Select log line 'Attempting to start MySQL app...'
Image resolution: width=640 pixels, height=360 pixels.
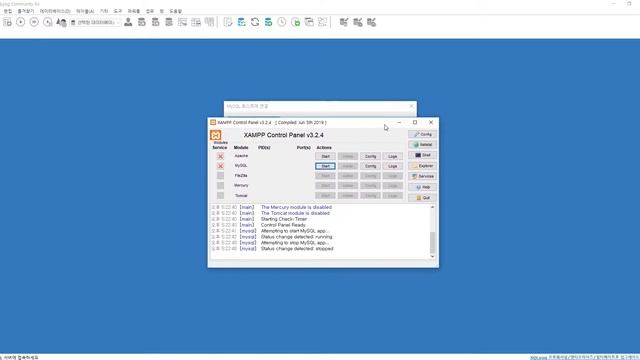pos(295,231)
